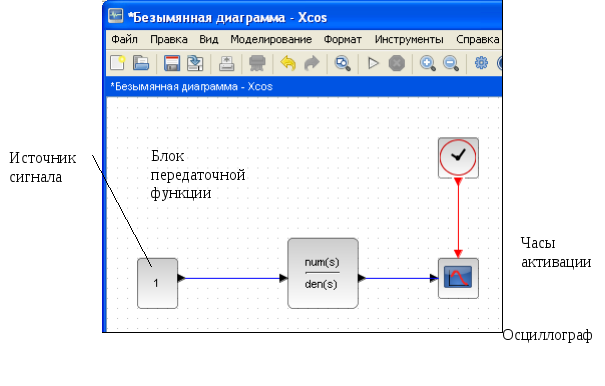Save the diagram with floppy icon
605x386 pixels.
pyautogui.click(x=172, y=63)
